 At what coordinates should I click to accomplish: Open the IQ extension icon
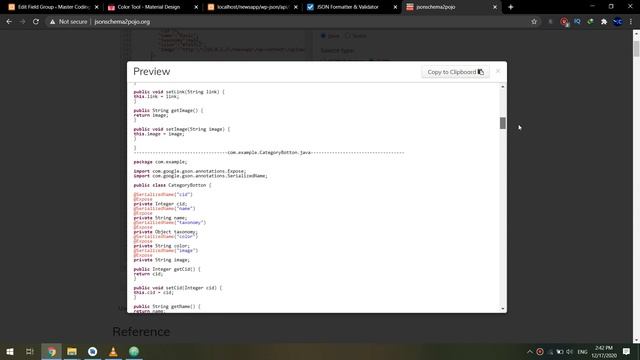[577, 22]
